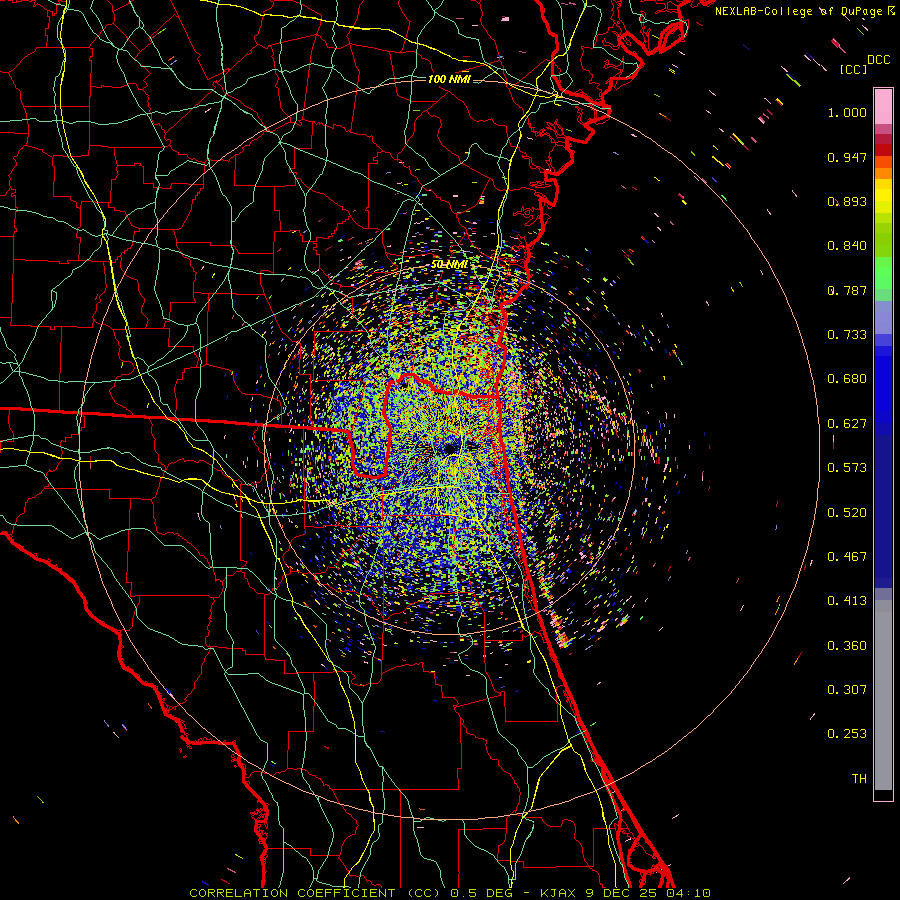Pick the periwinkle band on the color bar
The height and width of the screenshot is (900, 900).
[883, 317]
